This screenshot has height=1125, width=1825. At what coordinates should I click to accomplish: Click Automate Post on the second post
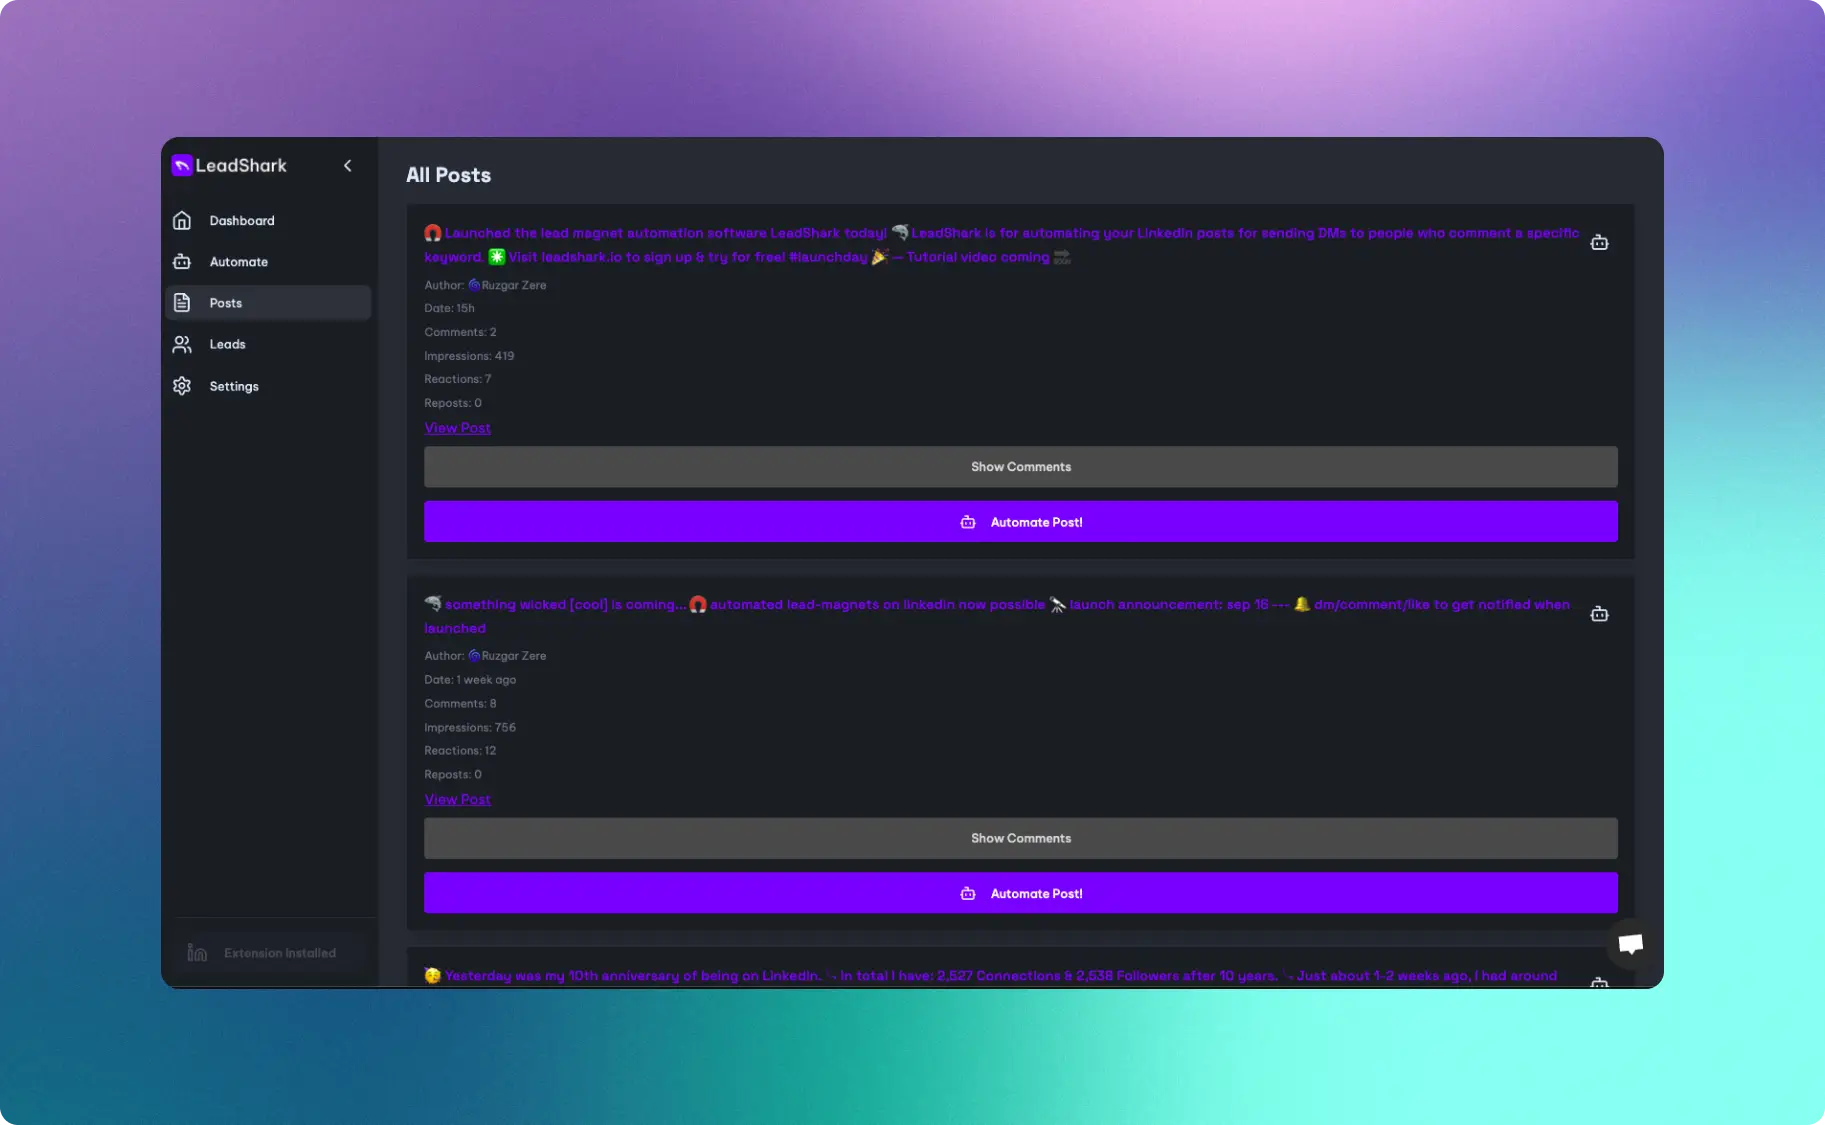pyautogui.click(x=1021, y=893)
